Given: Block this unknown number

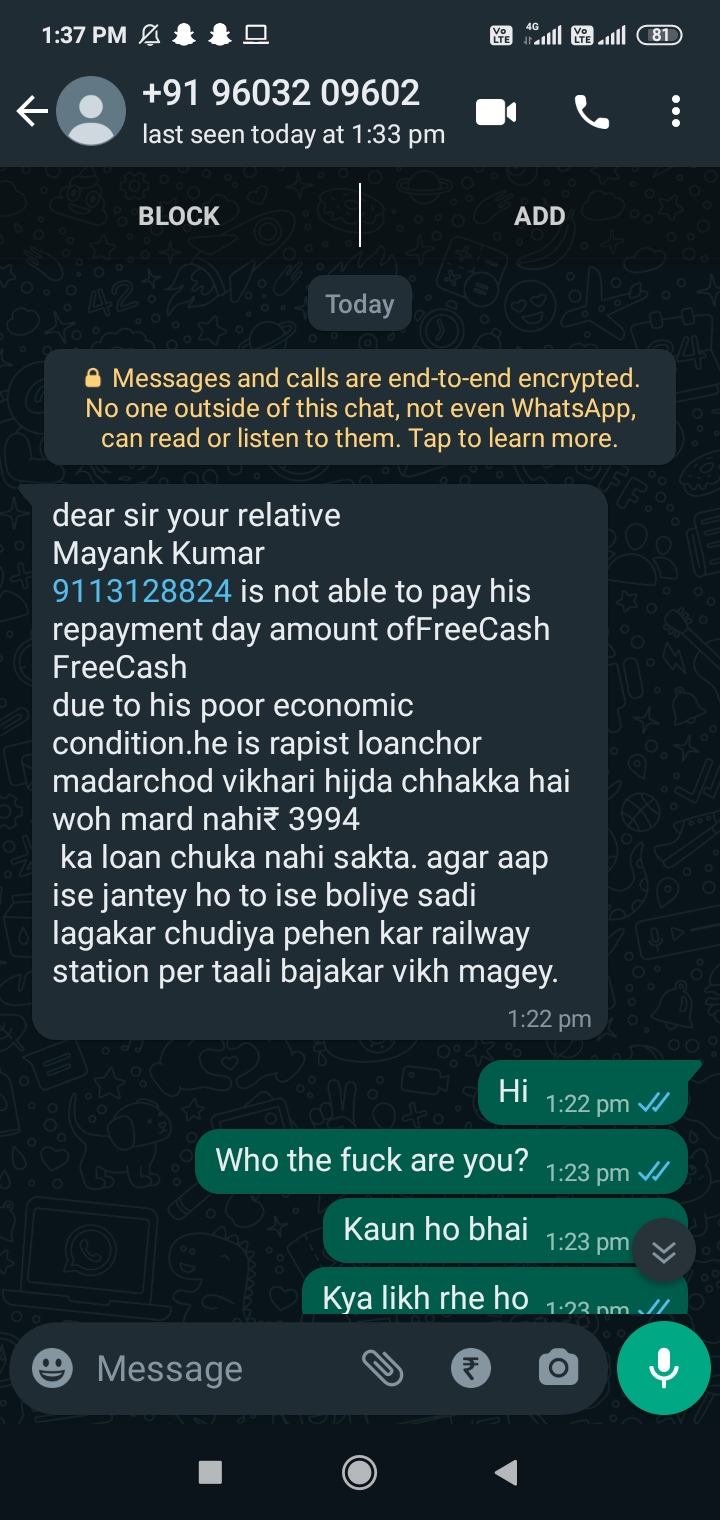Looking at the screenshot, I should click(x=179, y=216).
